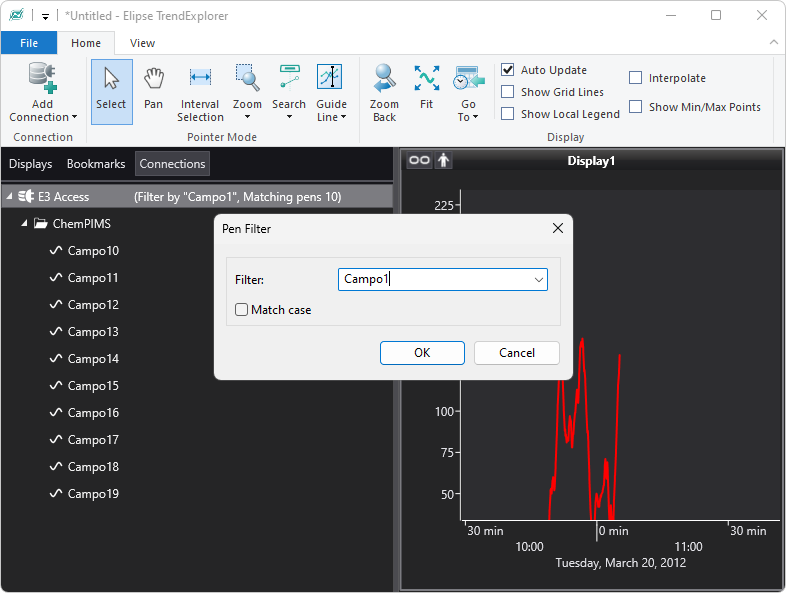Choose the Interval Selection tool
This screenshot has height=593, width=786.
(200, 91)
